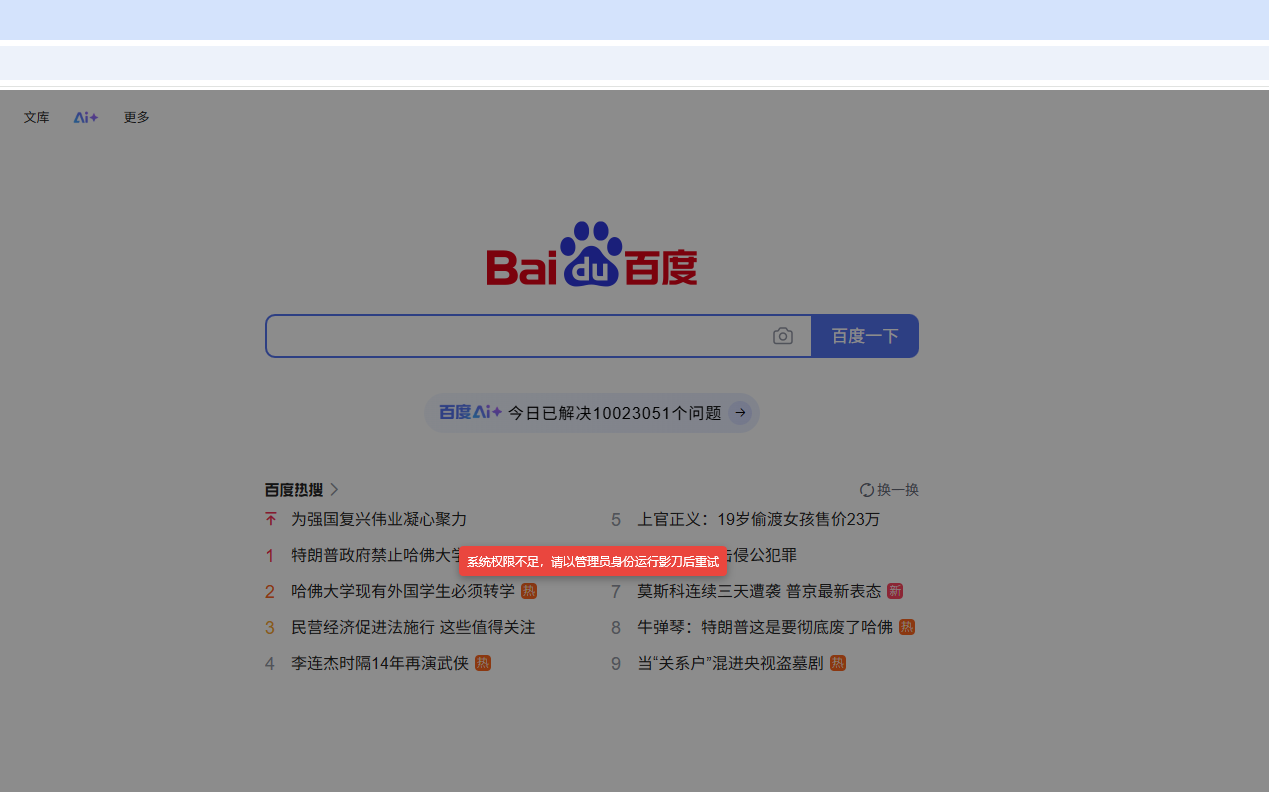
Task: Click the 新 badge after 莫斯科连续三天遭袭
Action: [x=895, y=591]
